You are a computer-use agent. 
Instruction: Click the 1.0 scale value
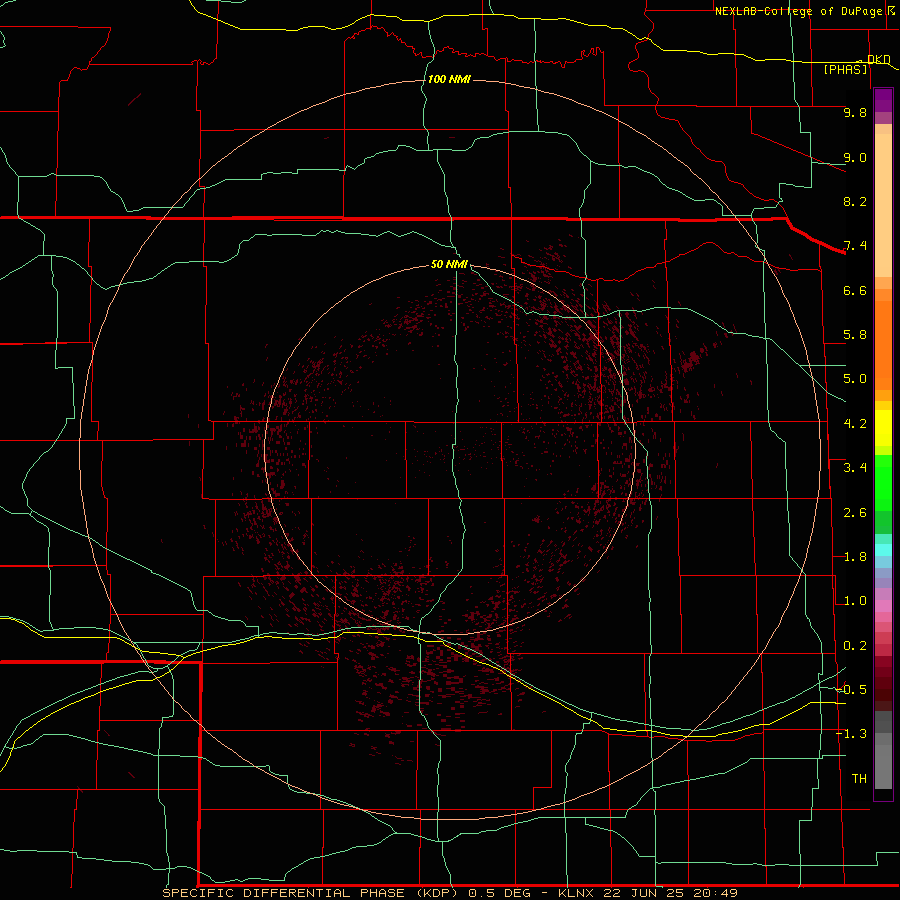tap(855, 601)
